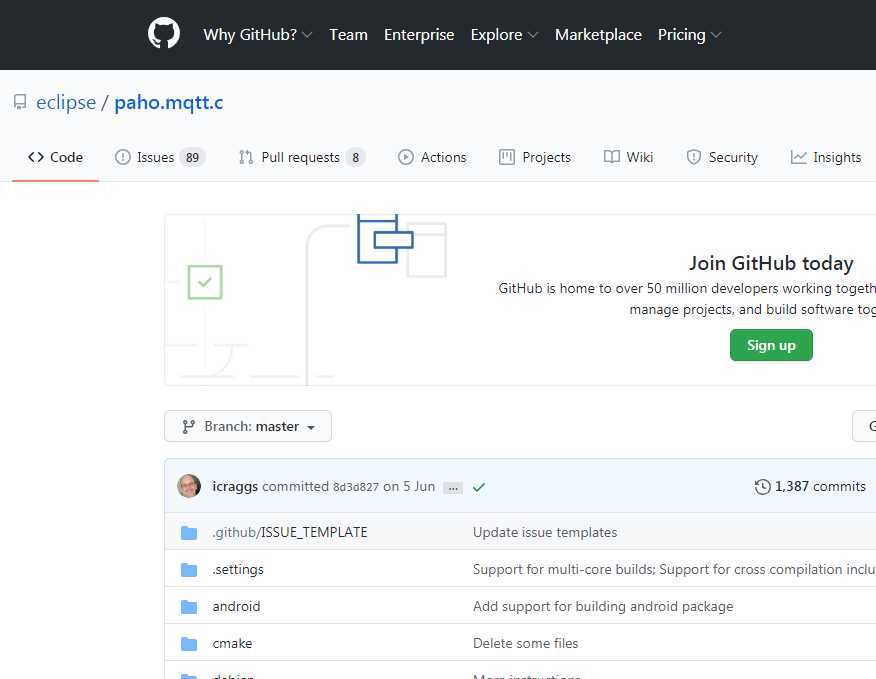The width and height of the screenshot is (876, 679).
Task: Open the Projects tab
Action: click(535, 158)
